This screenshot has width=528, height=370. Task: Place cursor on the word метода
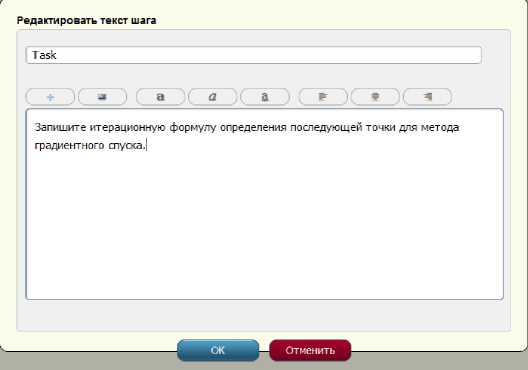440,128
